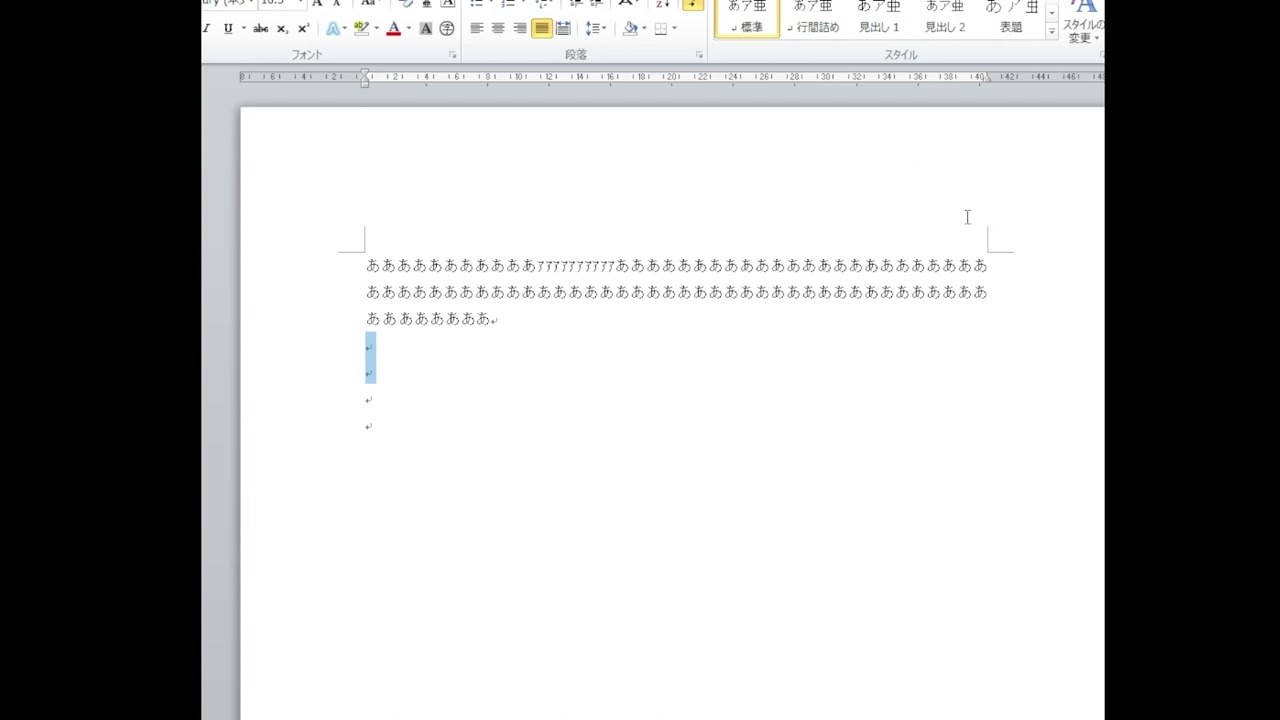Click in the first line of あ text
Screen dimensions: 1280x720
pyautogui.click(x=676, y=265)
